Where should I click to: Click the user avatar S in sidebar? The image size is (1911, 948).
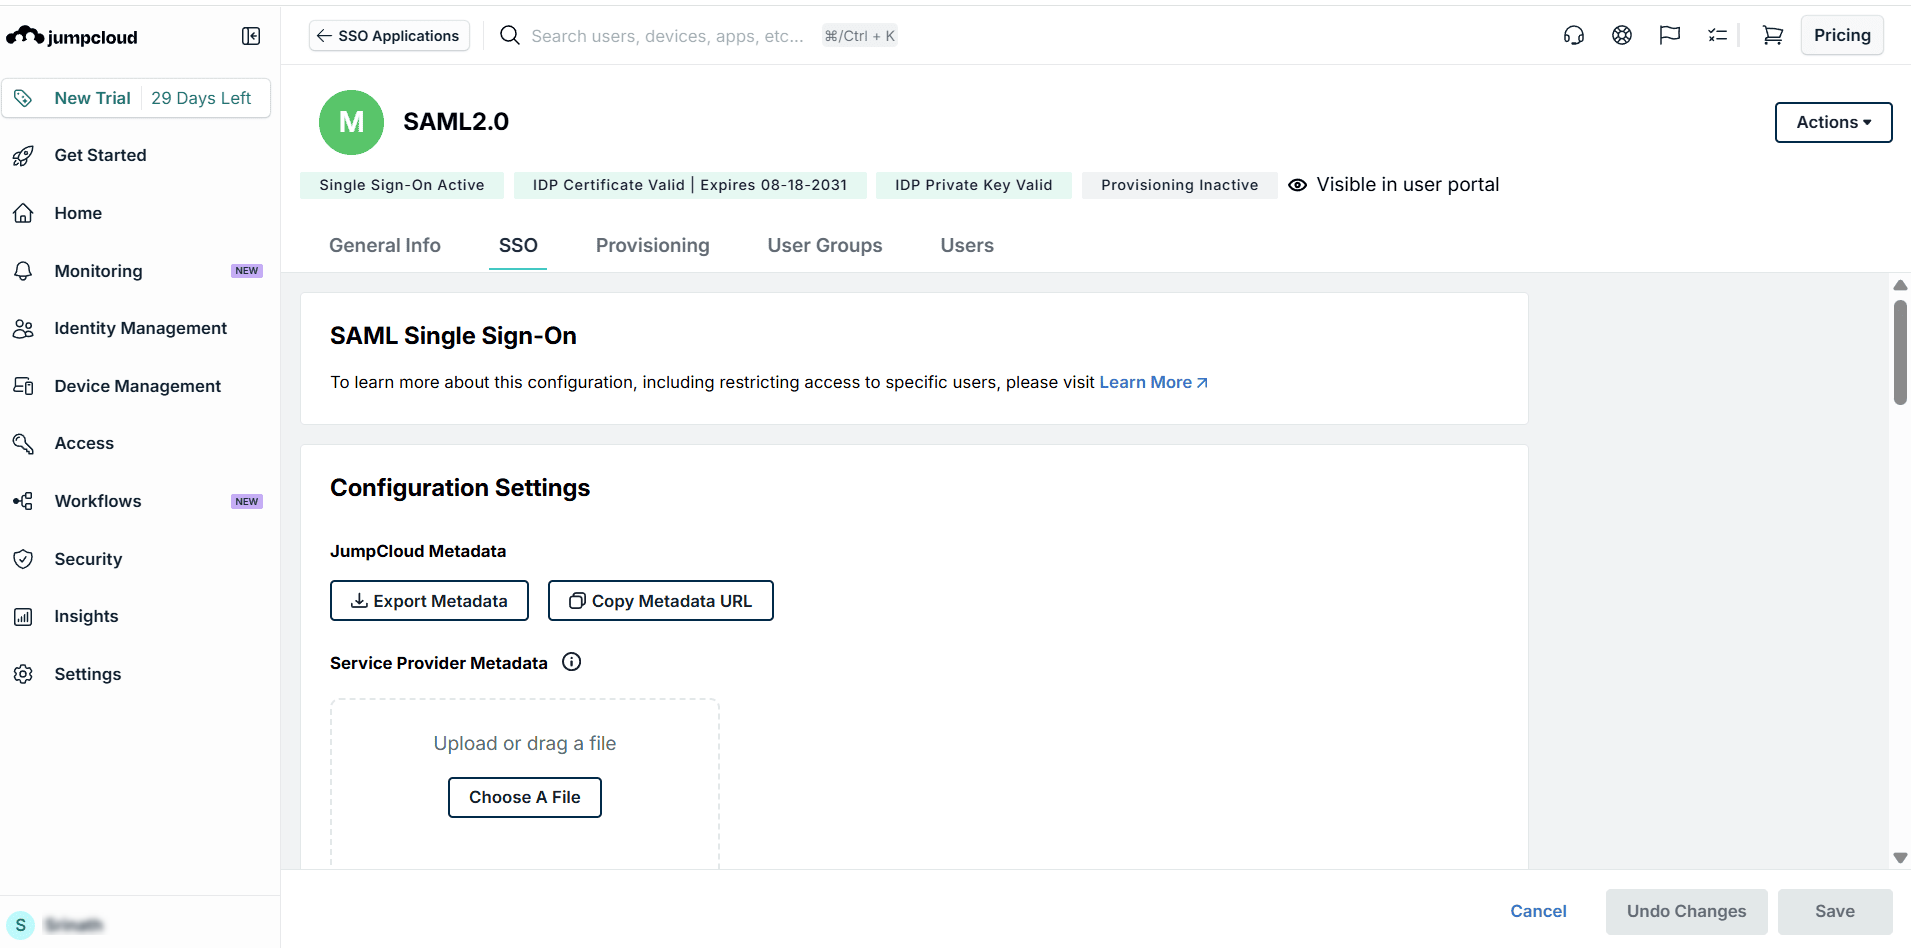click(x=20, y=925)
